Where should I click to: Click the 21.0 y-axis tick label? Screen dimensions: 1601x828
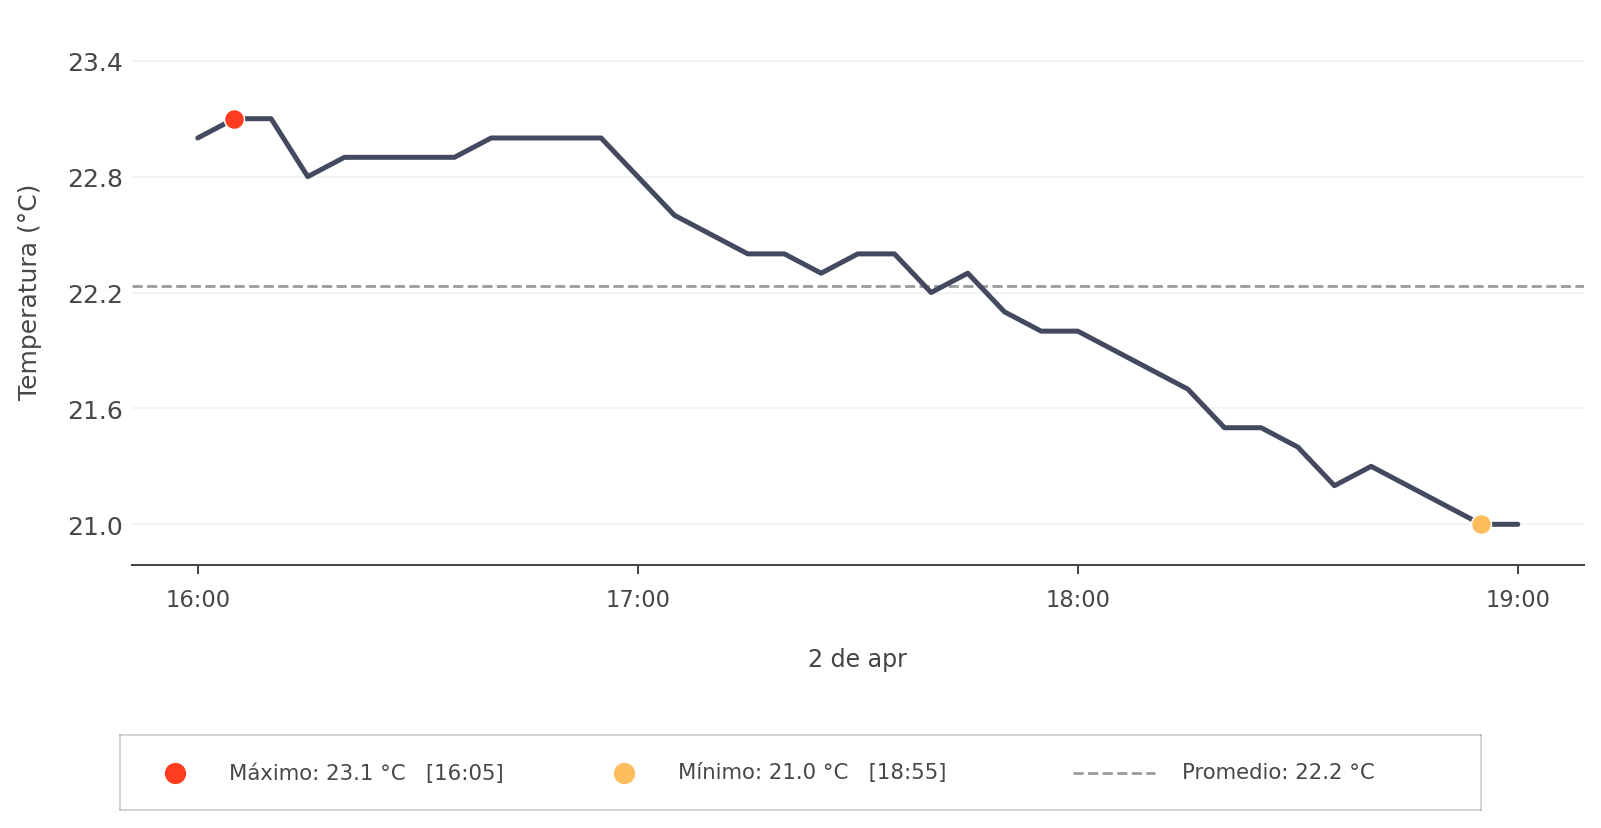tap(95, 526)
